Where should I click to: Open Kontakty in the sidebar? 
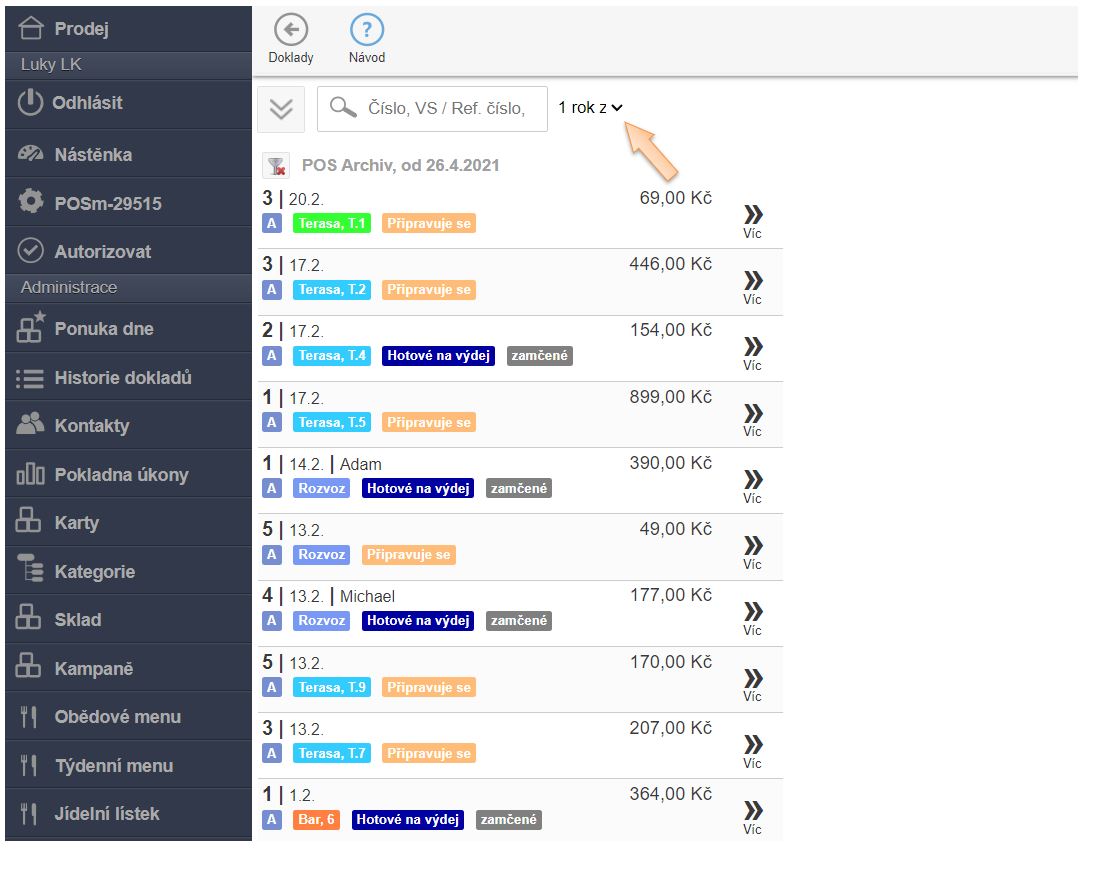coord(91,426)
